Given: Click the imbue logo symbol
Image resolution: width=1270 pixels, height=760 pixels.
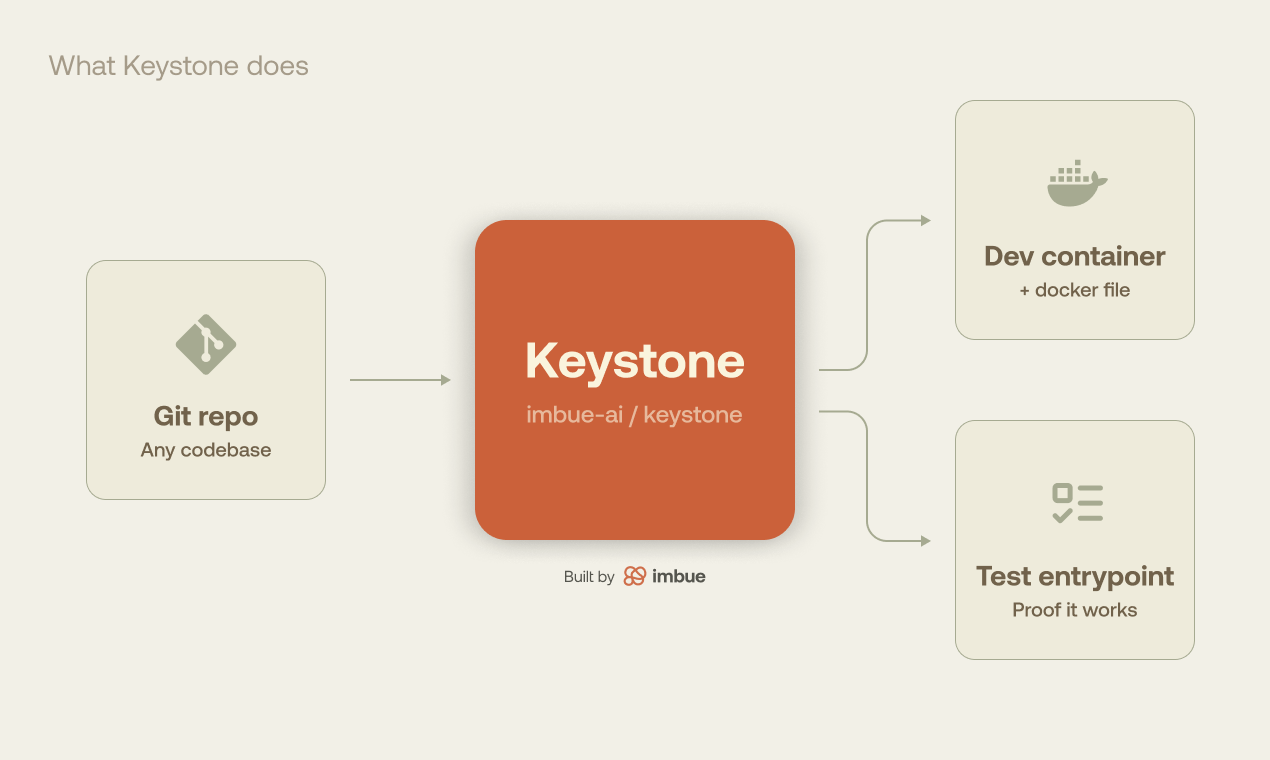Looking at the screenshot, I should click(634, 576).
